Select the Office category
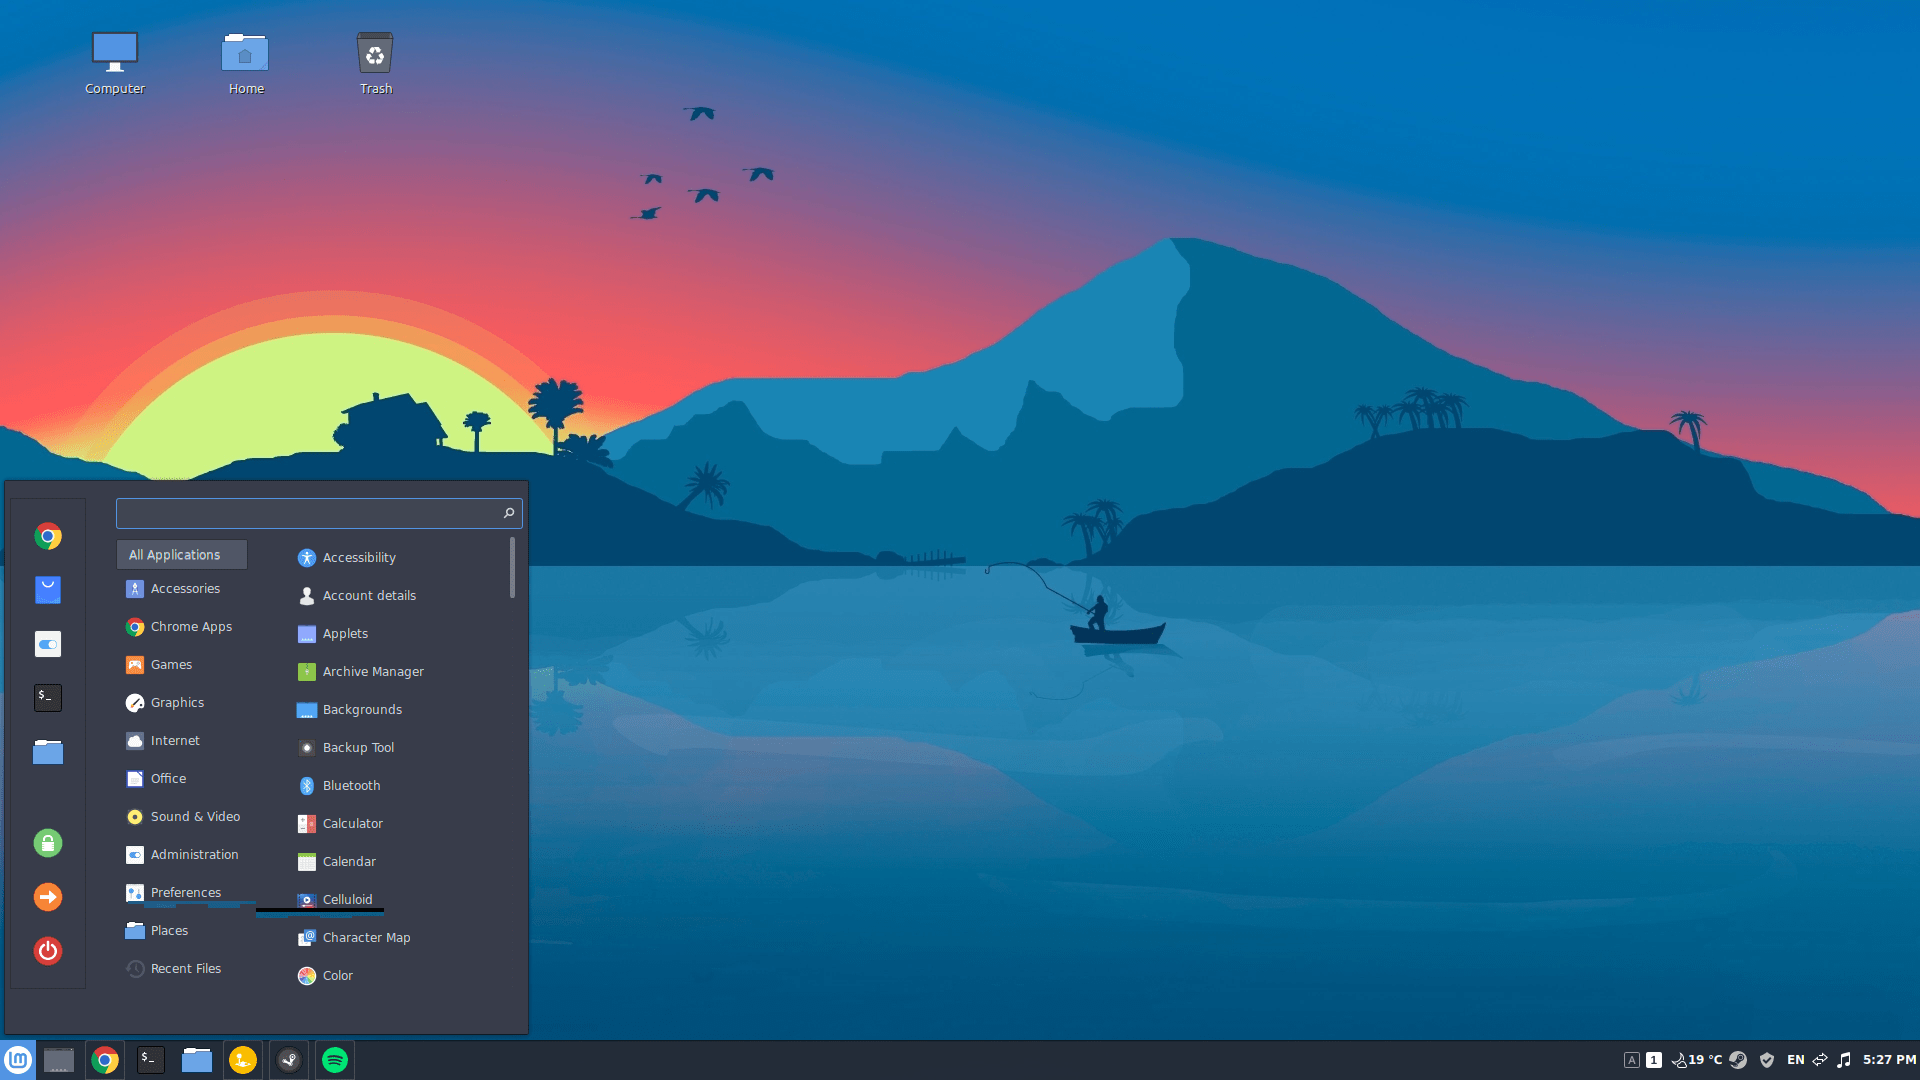This screenshot has width=1920, height=1080. (x=182, y=779)
